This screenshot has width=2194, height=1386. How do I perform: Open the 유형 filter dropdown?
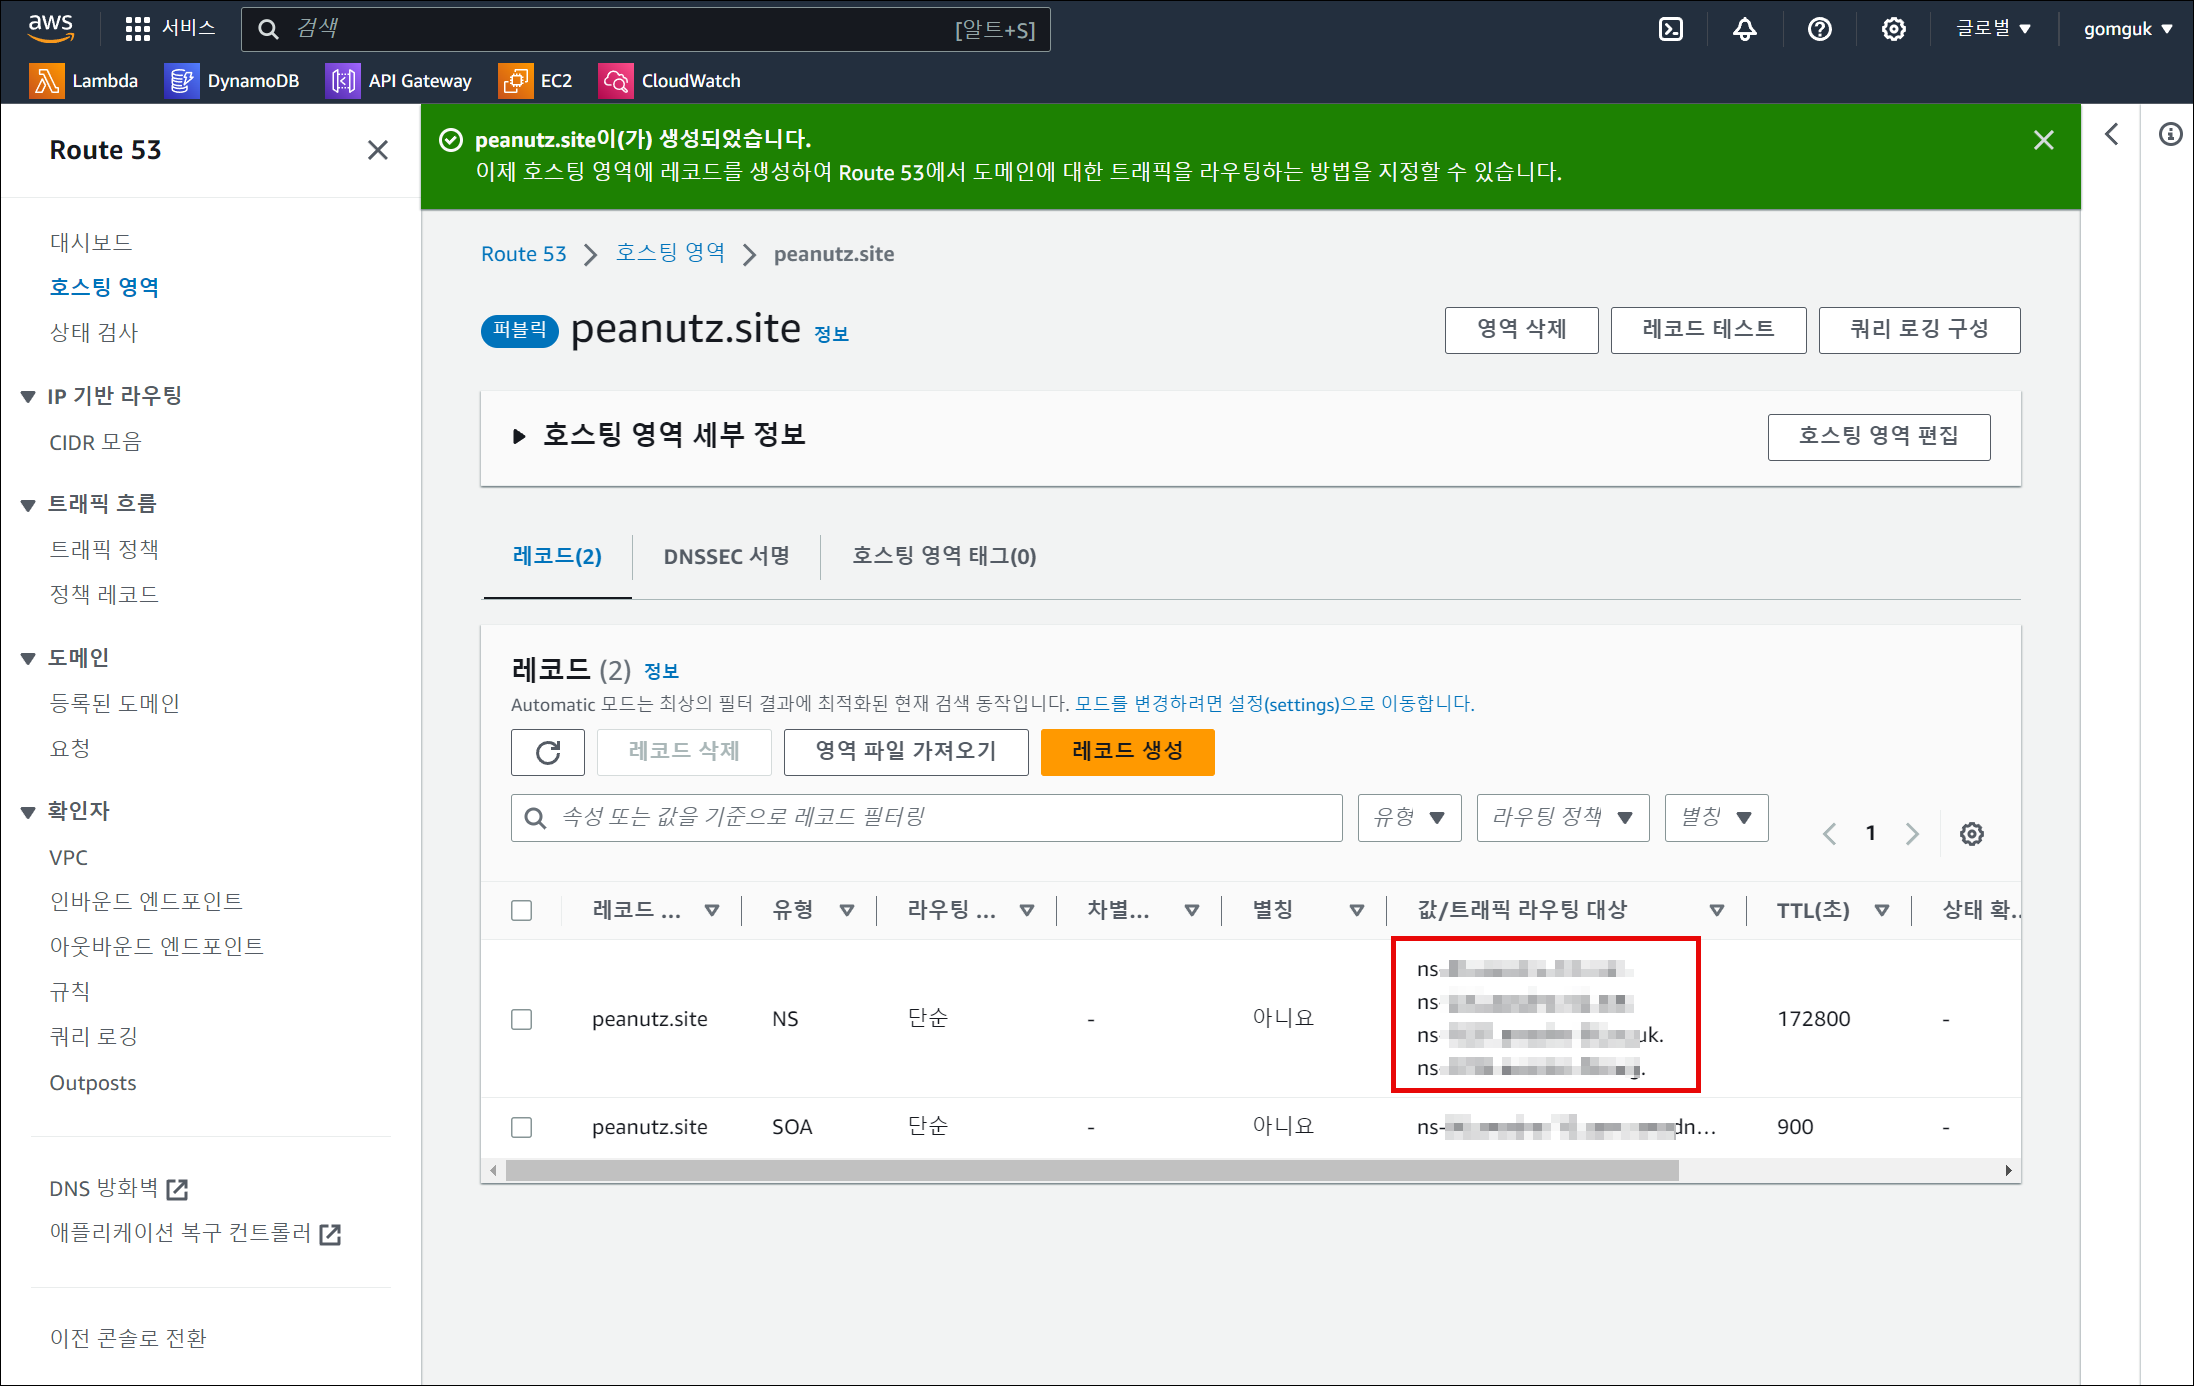(x=1409, y=818)
